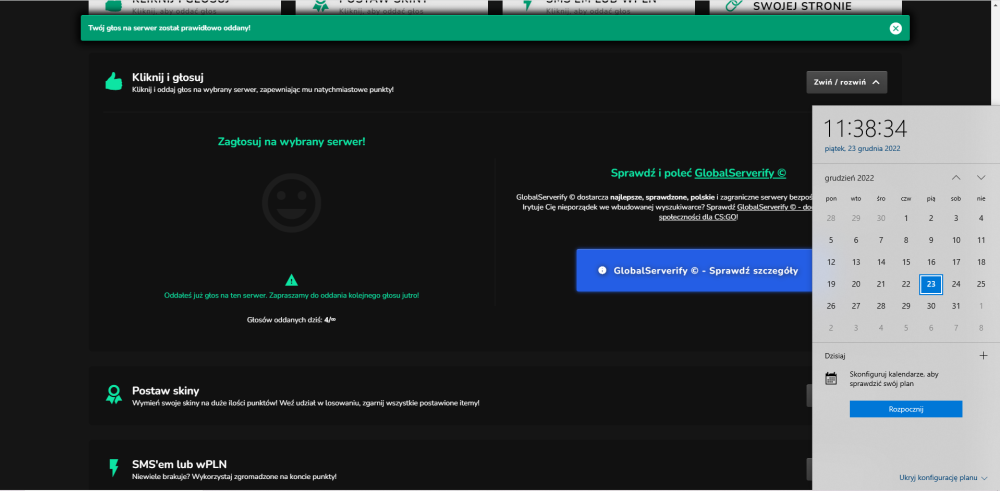
Task: Dismiss the green vote confirmation notification
Action: coord(895,28)
